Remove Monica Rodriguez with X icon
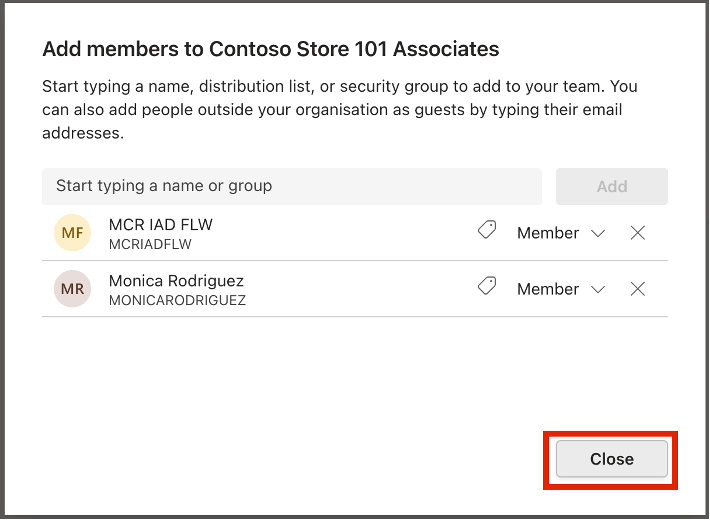Image resolution: width=710 pixels, height=520 pixels. pos(638,289)
